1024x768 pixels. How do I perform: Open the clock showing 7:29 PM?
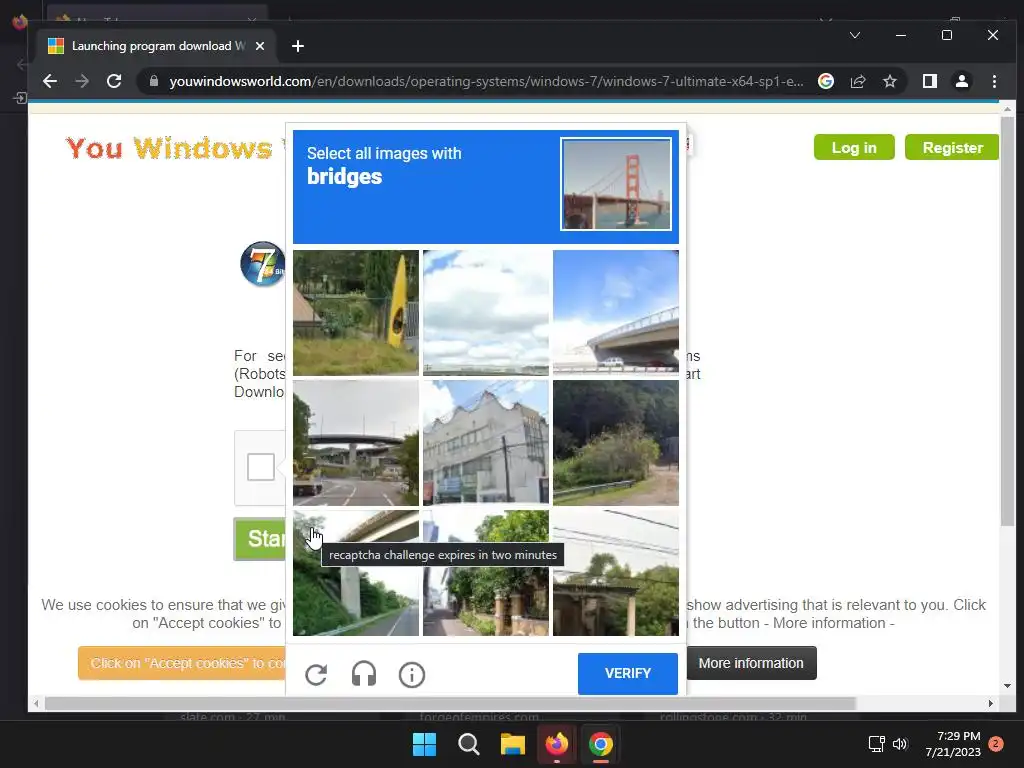[x=952, y=744]
